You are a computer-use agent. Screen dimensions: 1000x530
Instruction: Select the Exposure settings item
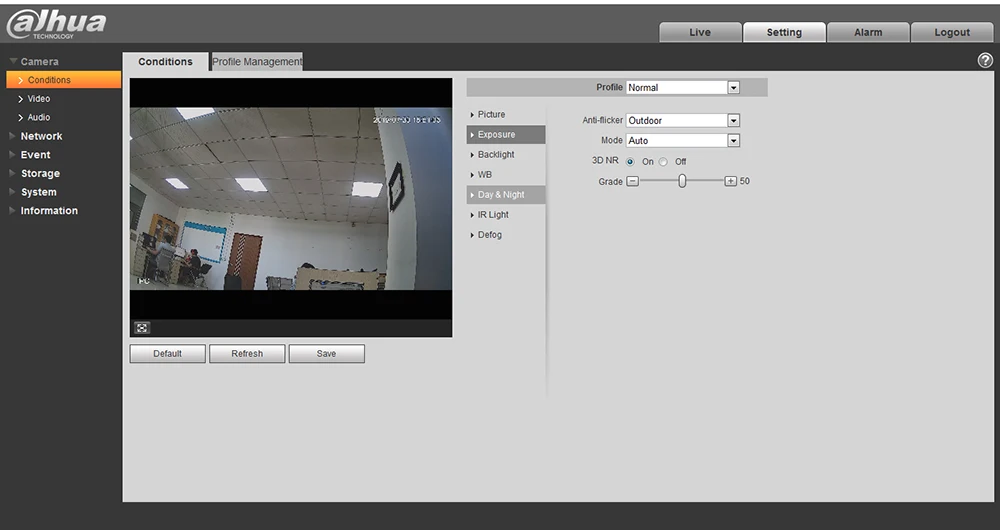[x=506, y=135]
